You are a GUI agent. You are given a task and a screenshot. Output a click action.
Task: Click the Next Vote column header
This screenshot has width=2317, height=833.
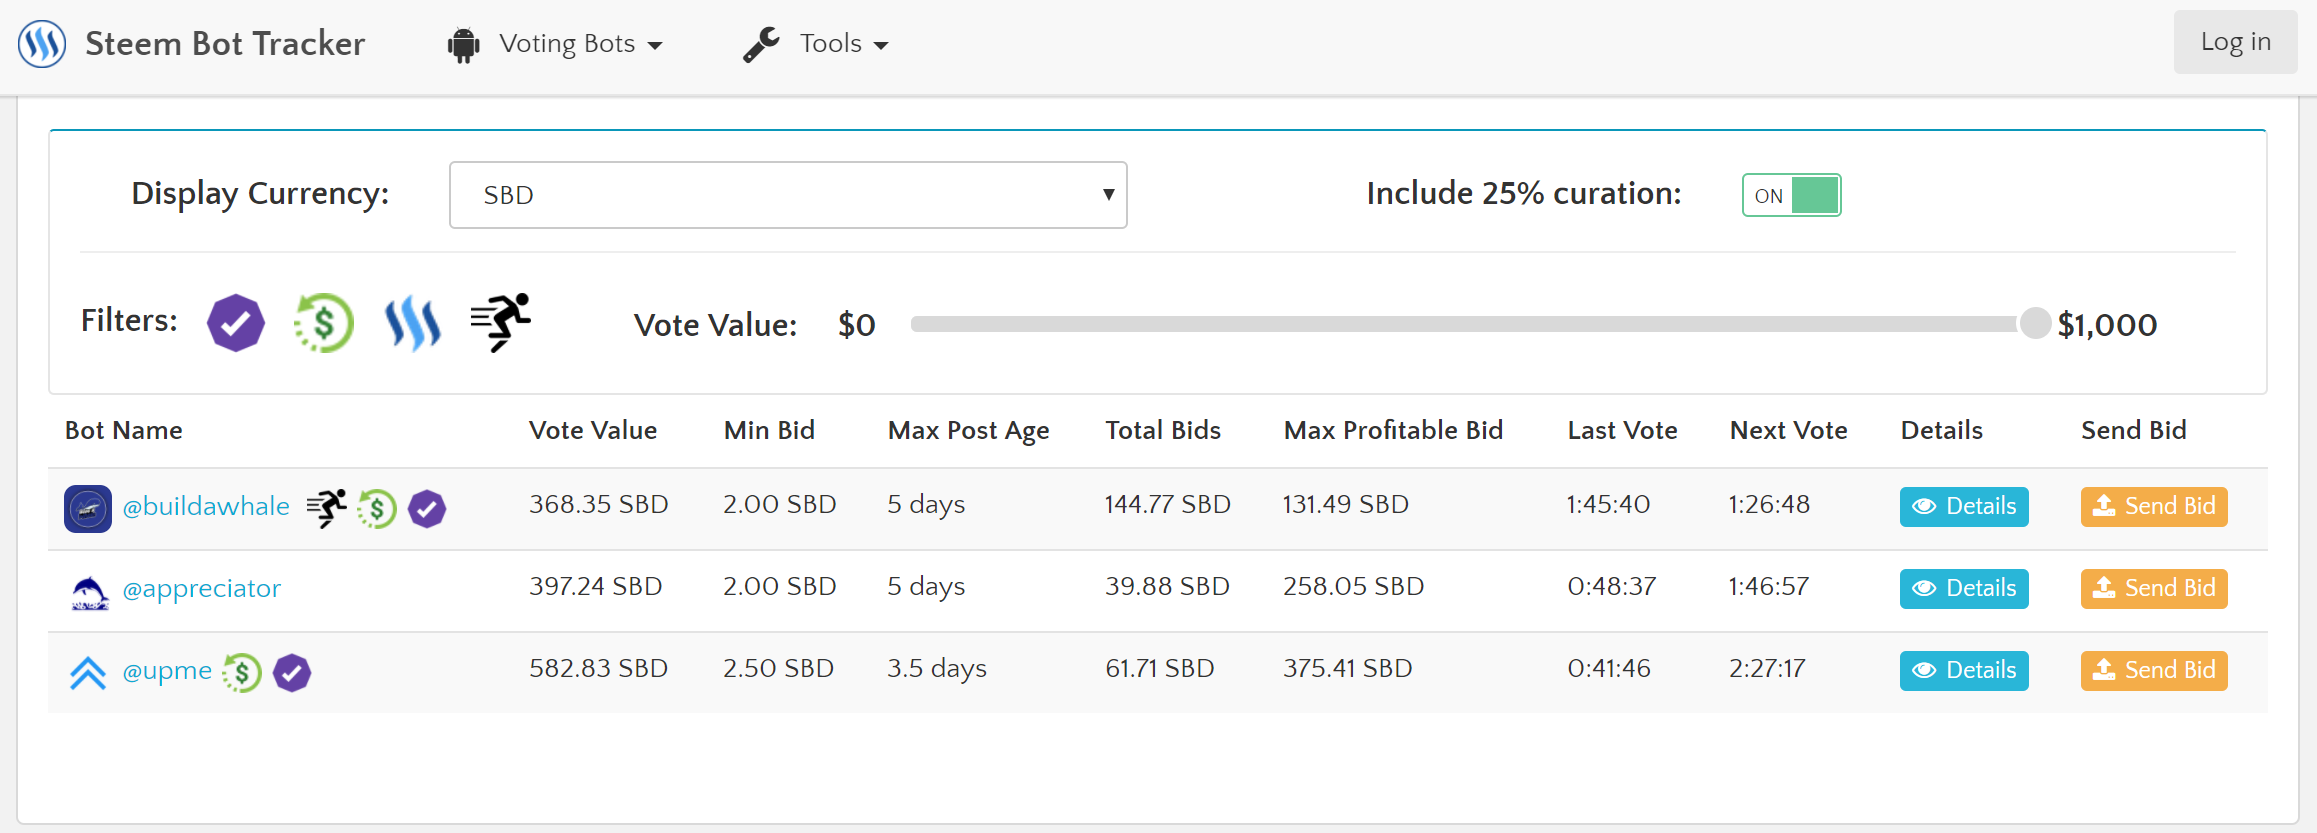1788,431
